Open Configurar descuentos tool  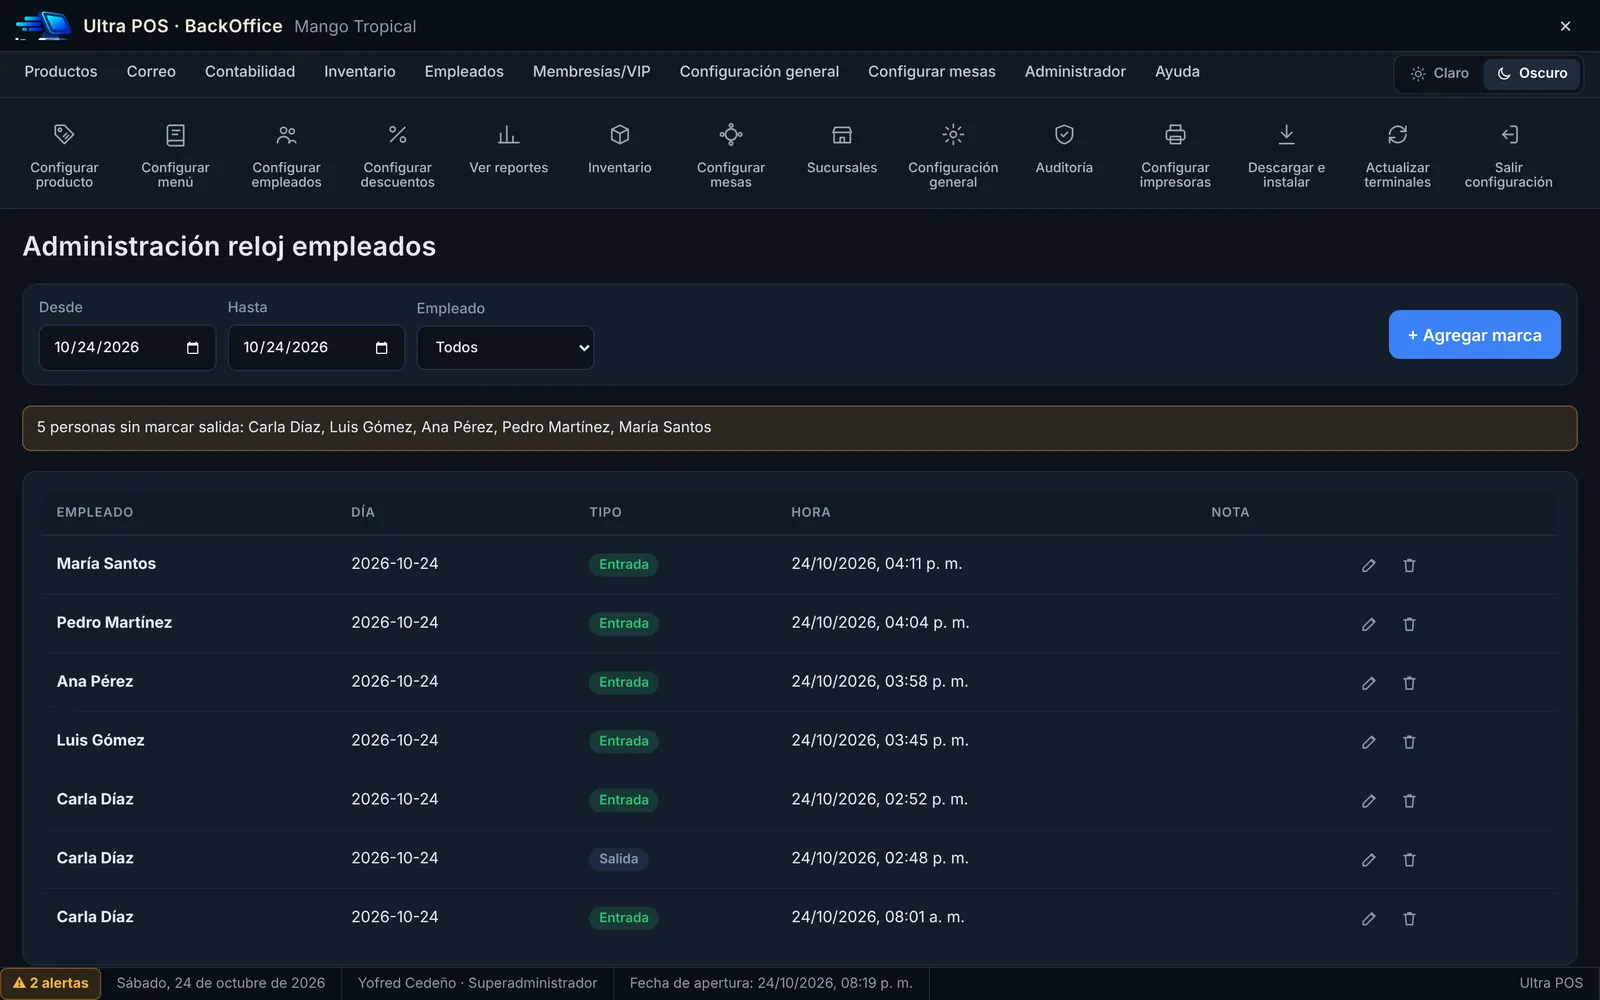[x=397, y=154]
